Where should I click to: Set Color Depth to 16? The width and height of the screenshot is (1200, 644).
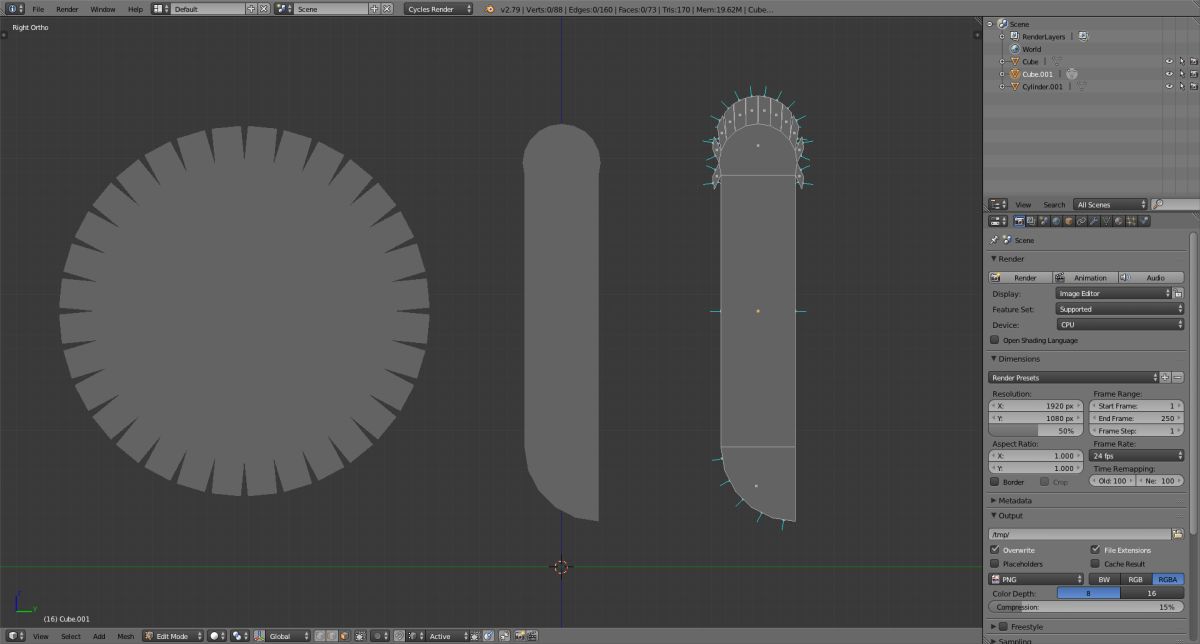pyautogui.click(x=1151, y=593)
